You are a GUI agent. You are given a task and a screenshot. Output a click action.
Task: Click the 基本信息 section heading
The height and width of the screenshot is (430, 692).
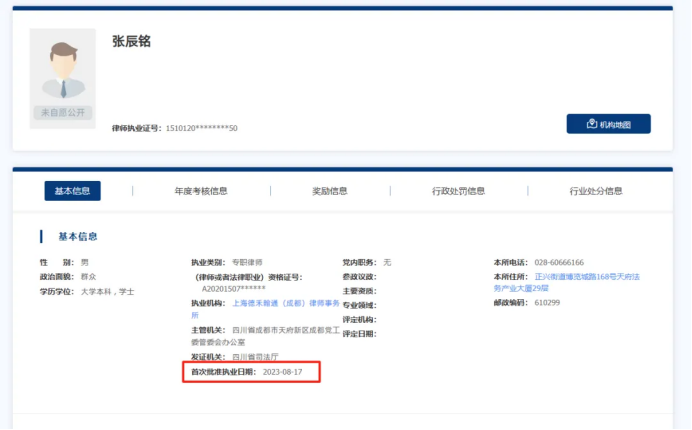tap(78, 237)
